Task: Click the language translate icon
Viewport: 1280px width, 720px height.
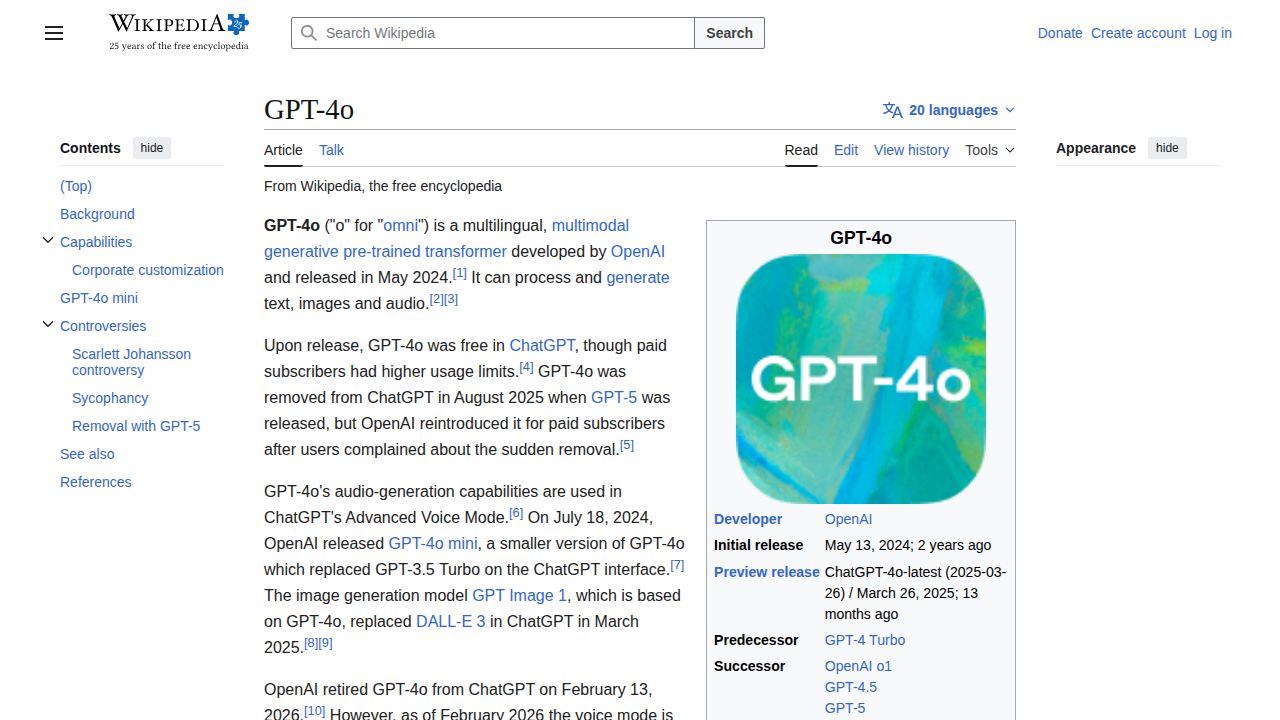Action: 893,110
